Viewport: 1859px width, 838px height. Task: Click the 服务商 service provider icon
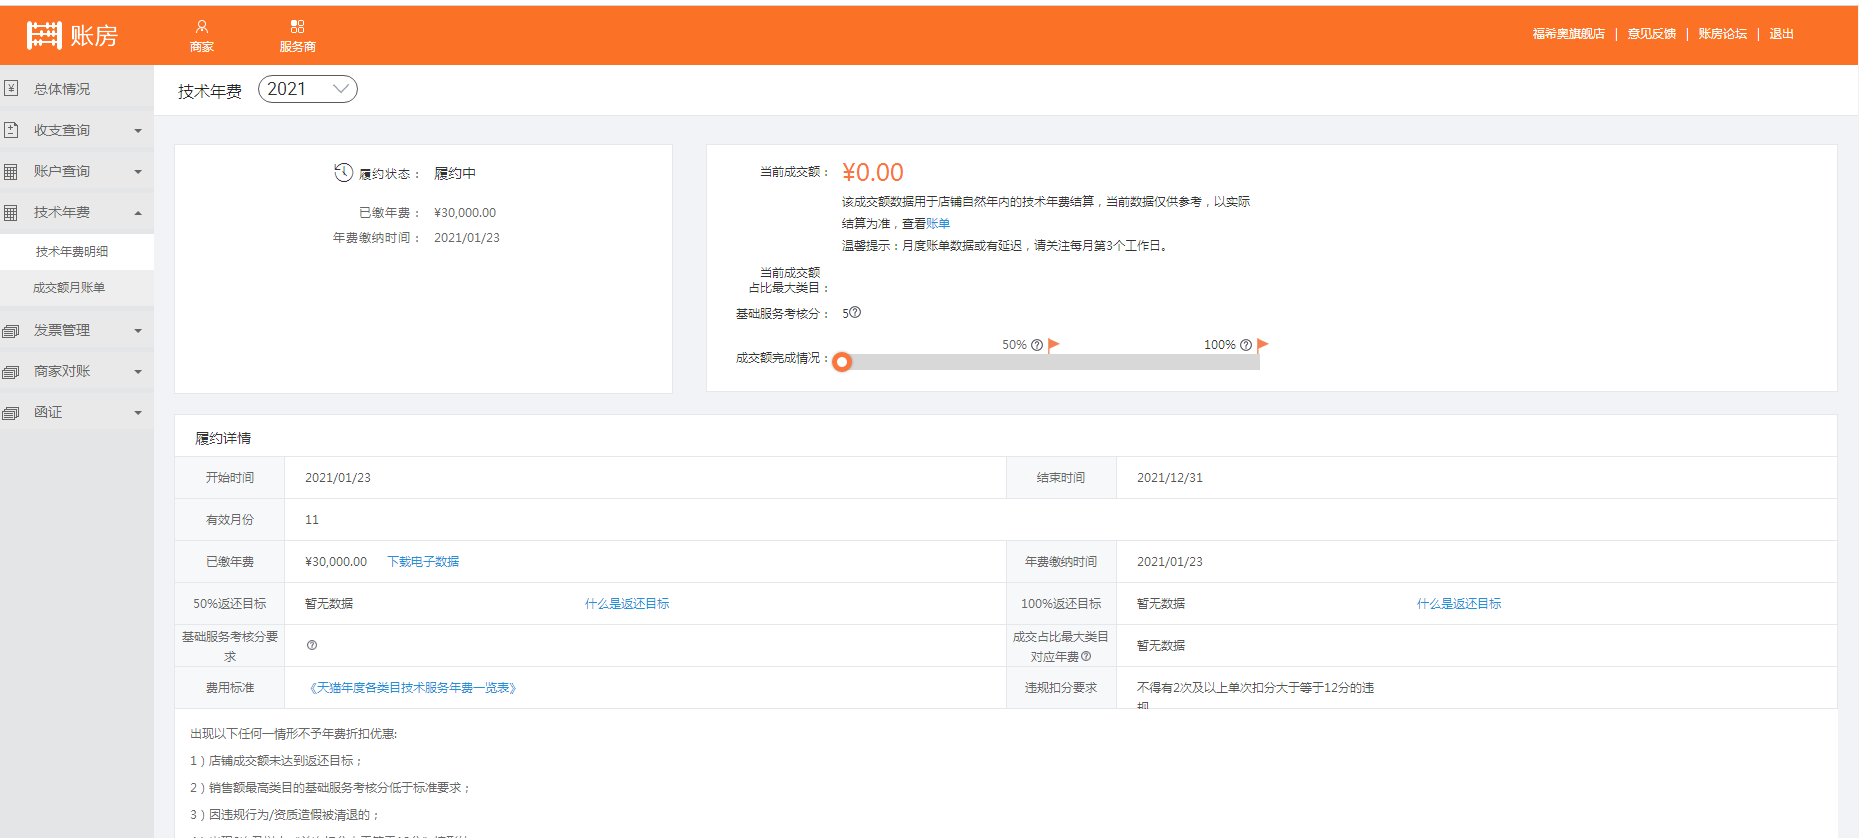pos(297,27)
